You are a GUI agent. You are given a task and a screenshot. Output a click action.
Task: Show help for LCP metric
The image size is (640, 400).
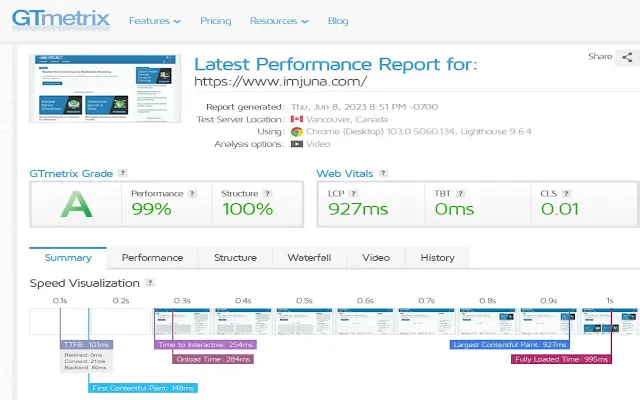(353, 193)
